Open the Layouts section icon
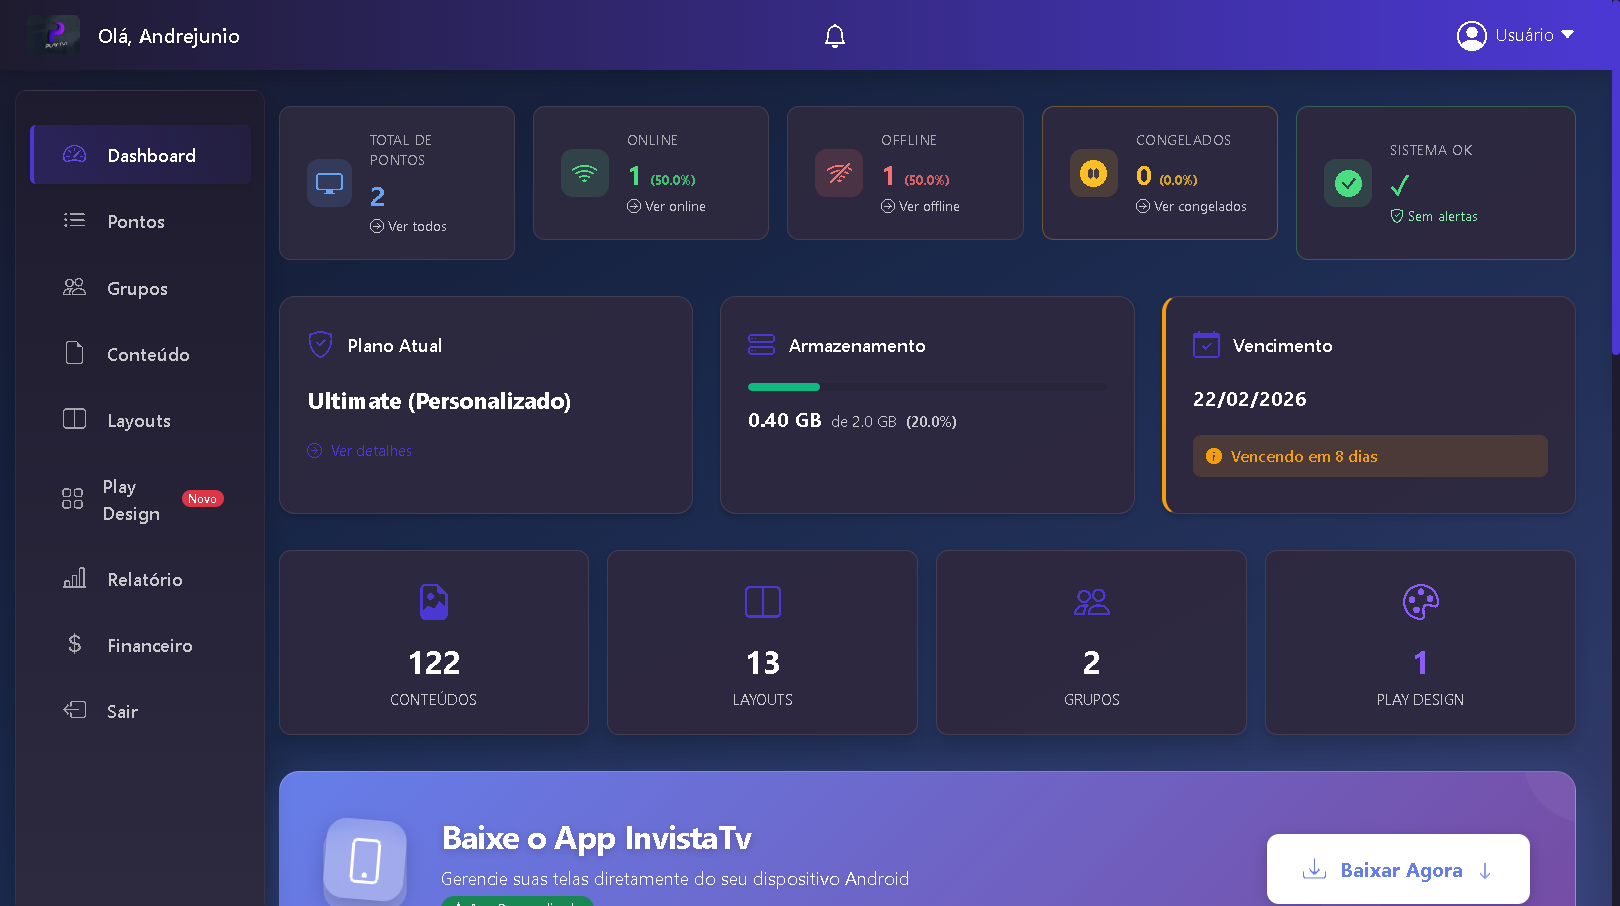The image size is (1620, 906). [74, 420]
